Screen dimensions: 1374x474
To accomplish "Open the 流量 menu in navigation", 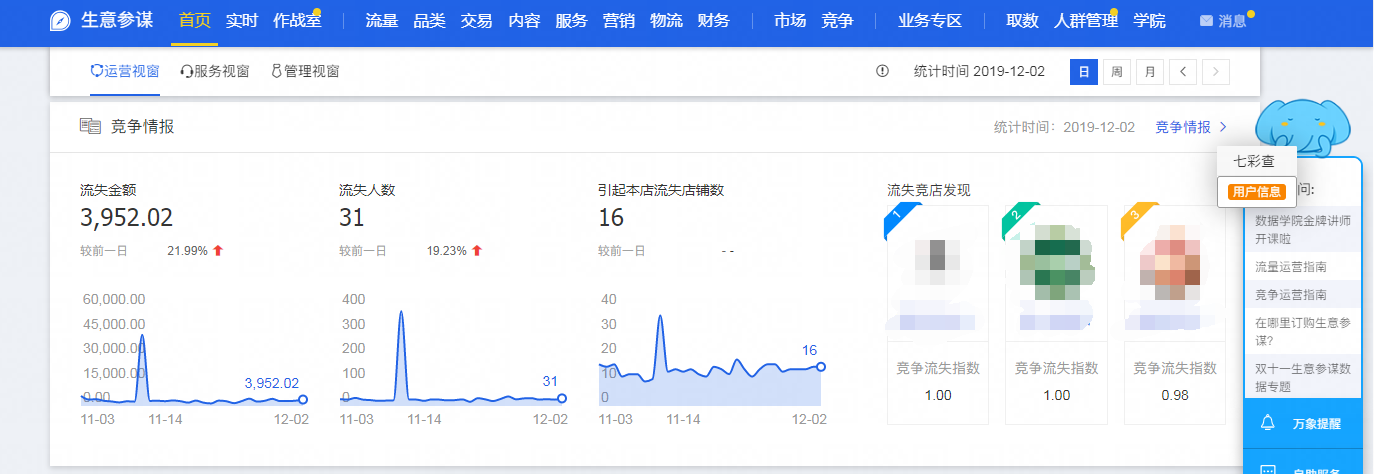I will click(381, 21).
